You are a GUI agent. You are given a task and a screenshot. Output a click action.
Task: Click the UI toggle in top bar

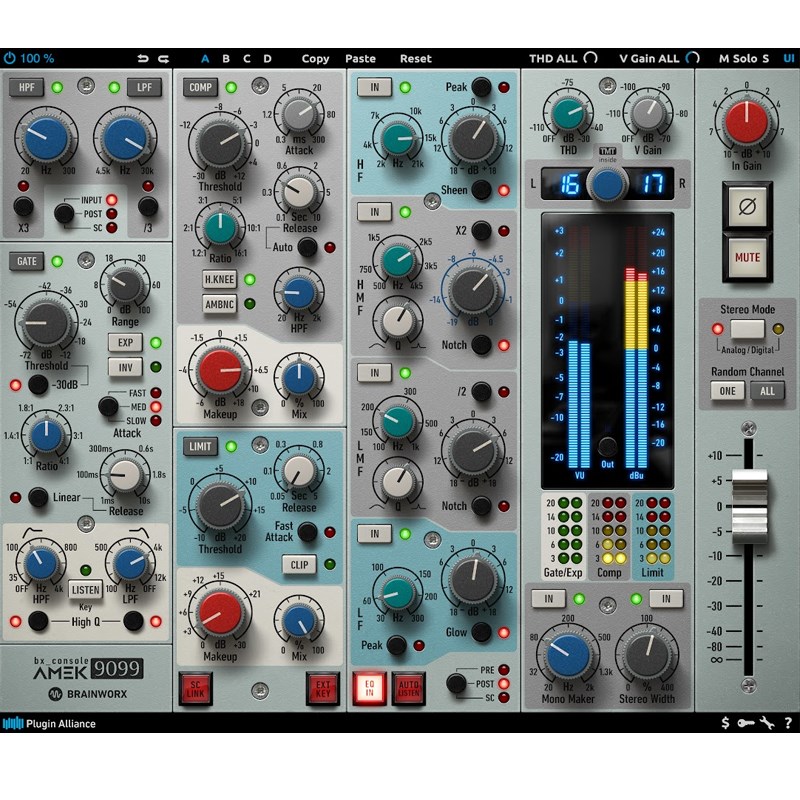click(x=789, y=58)
